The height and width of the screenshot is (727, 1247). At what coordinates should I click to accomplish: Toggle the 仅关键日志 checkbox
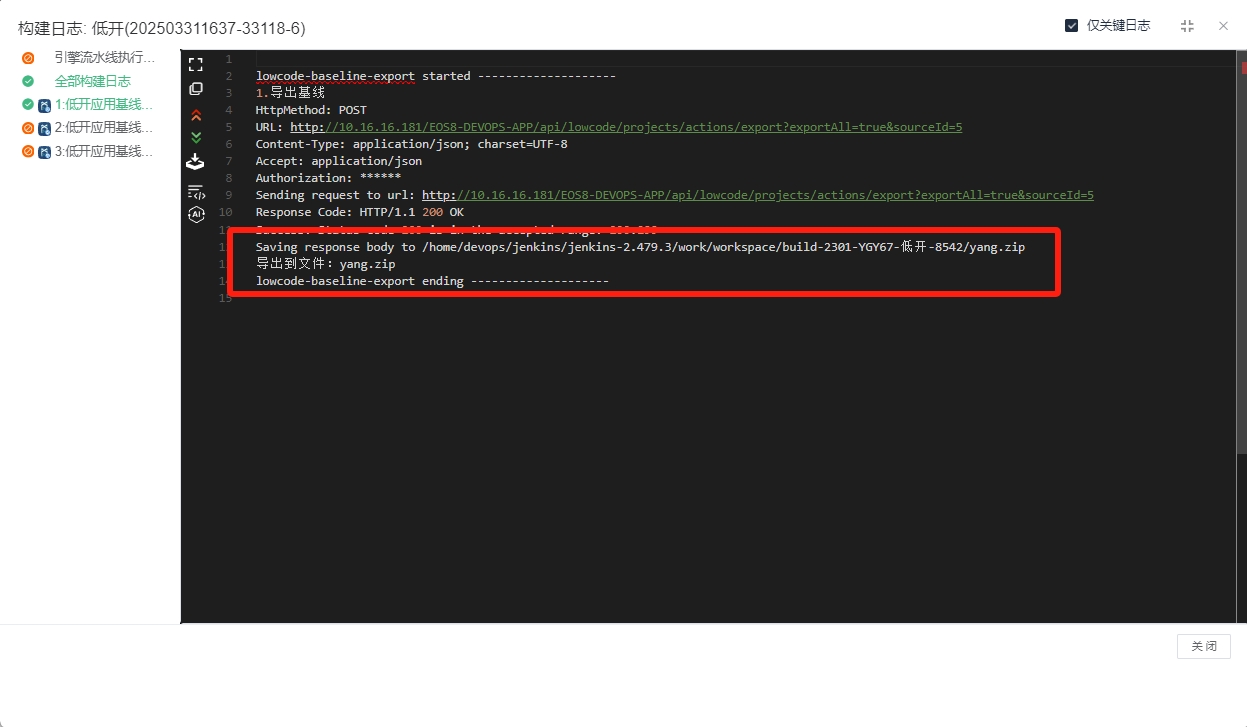click(x=1072, y=26)
